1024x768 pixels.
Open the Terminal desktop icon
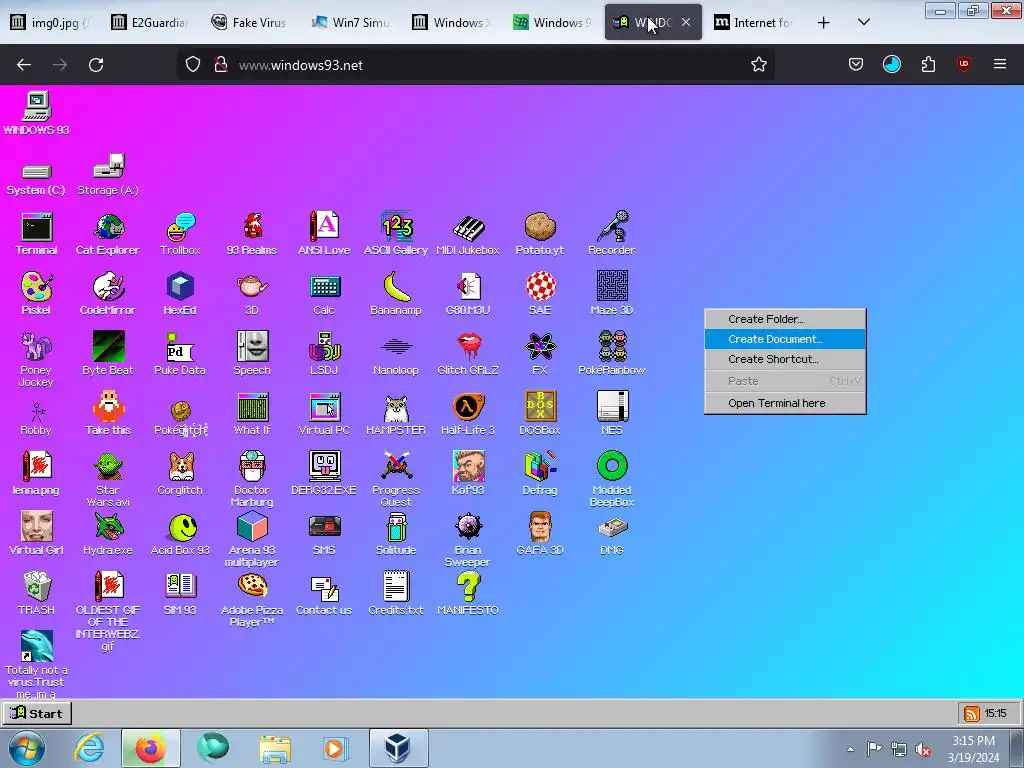click(37, 233)
